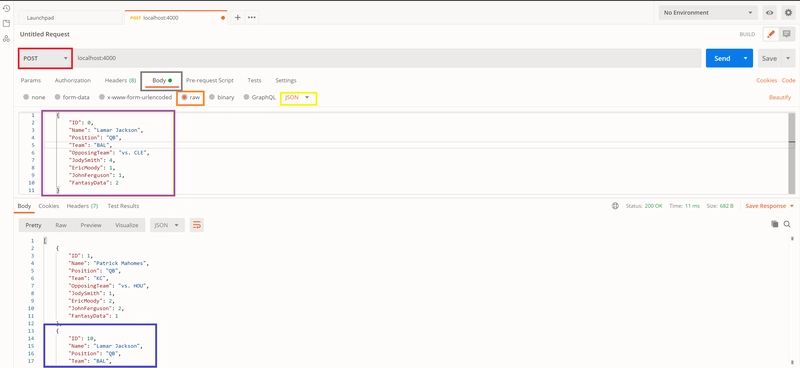Toggle the wrap lines icon in response

tap(196, 225)
